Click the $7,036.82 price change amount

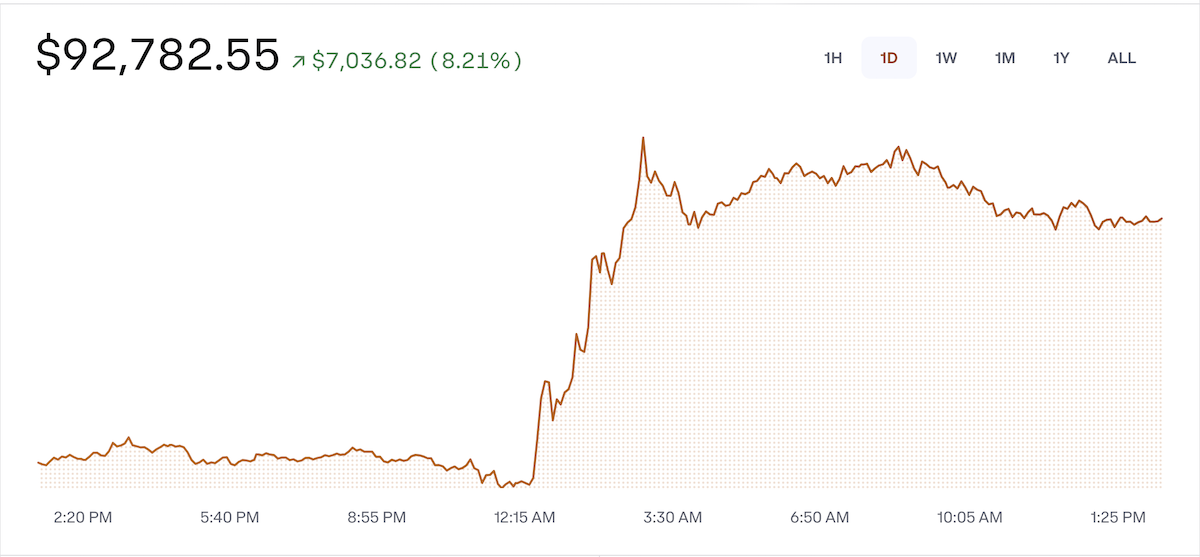pos(366,61)
